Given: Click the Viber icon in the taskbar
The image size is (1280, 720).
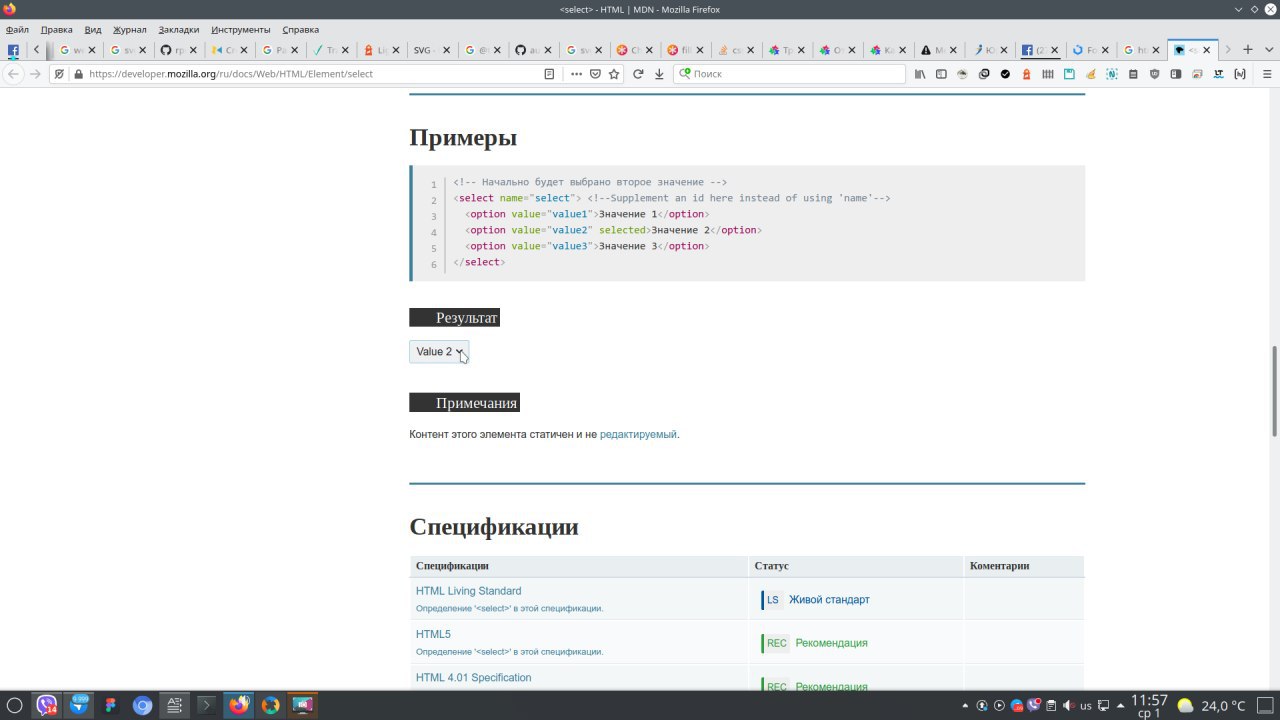Looking at the screenshot, I should 46,705.
